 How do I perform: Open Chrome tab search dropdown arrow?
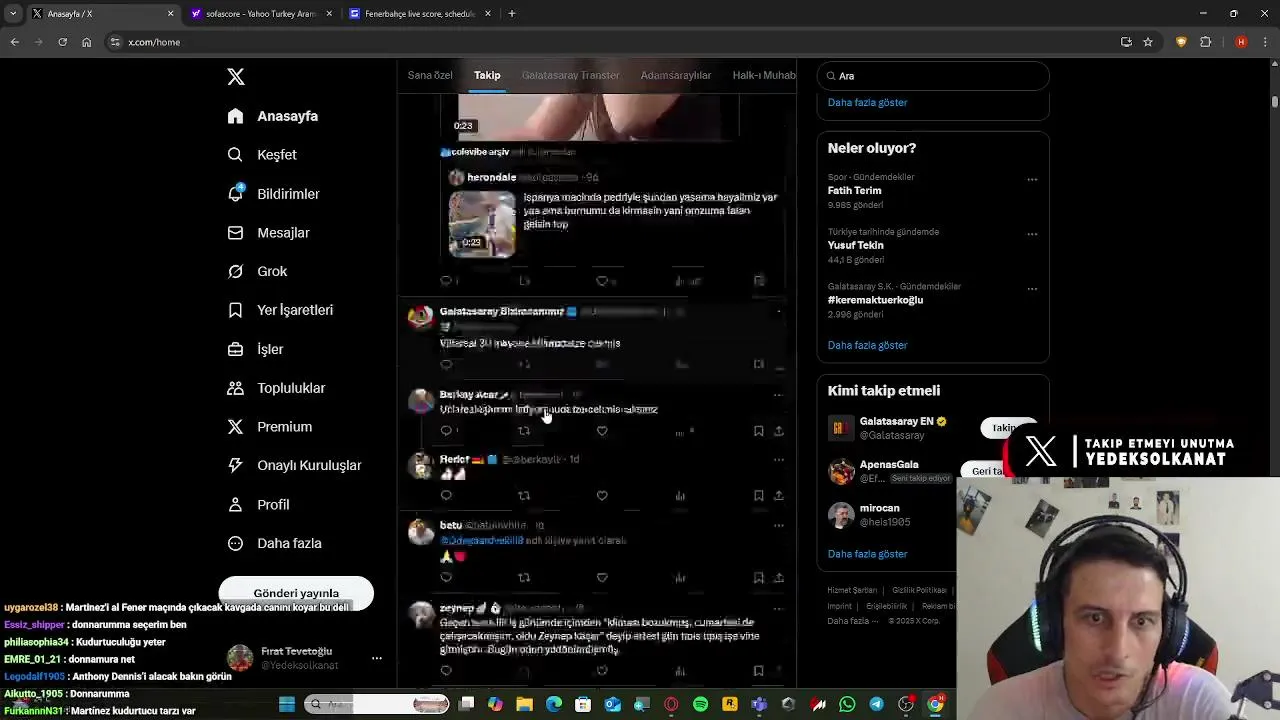(13, 14)
